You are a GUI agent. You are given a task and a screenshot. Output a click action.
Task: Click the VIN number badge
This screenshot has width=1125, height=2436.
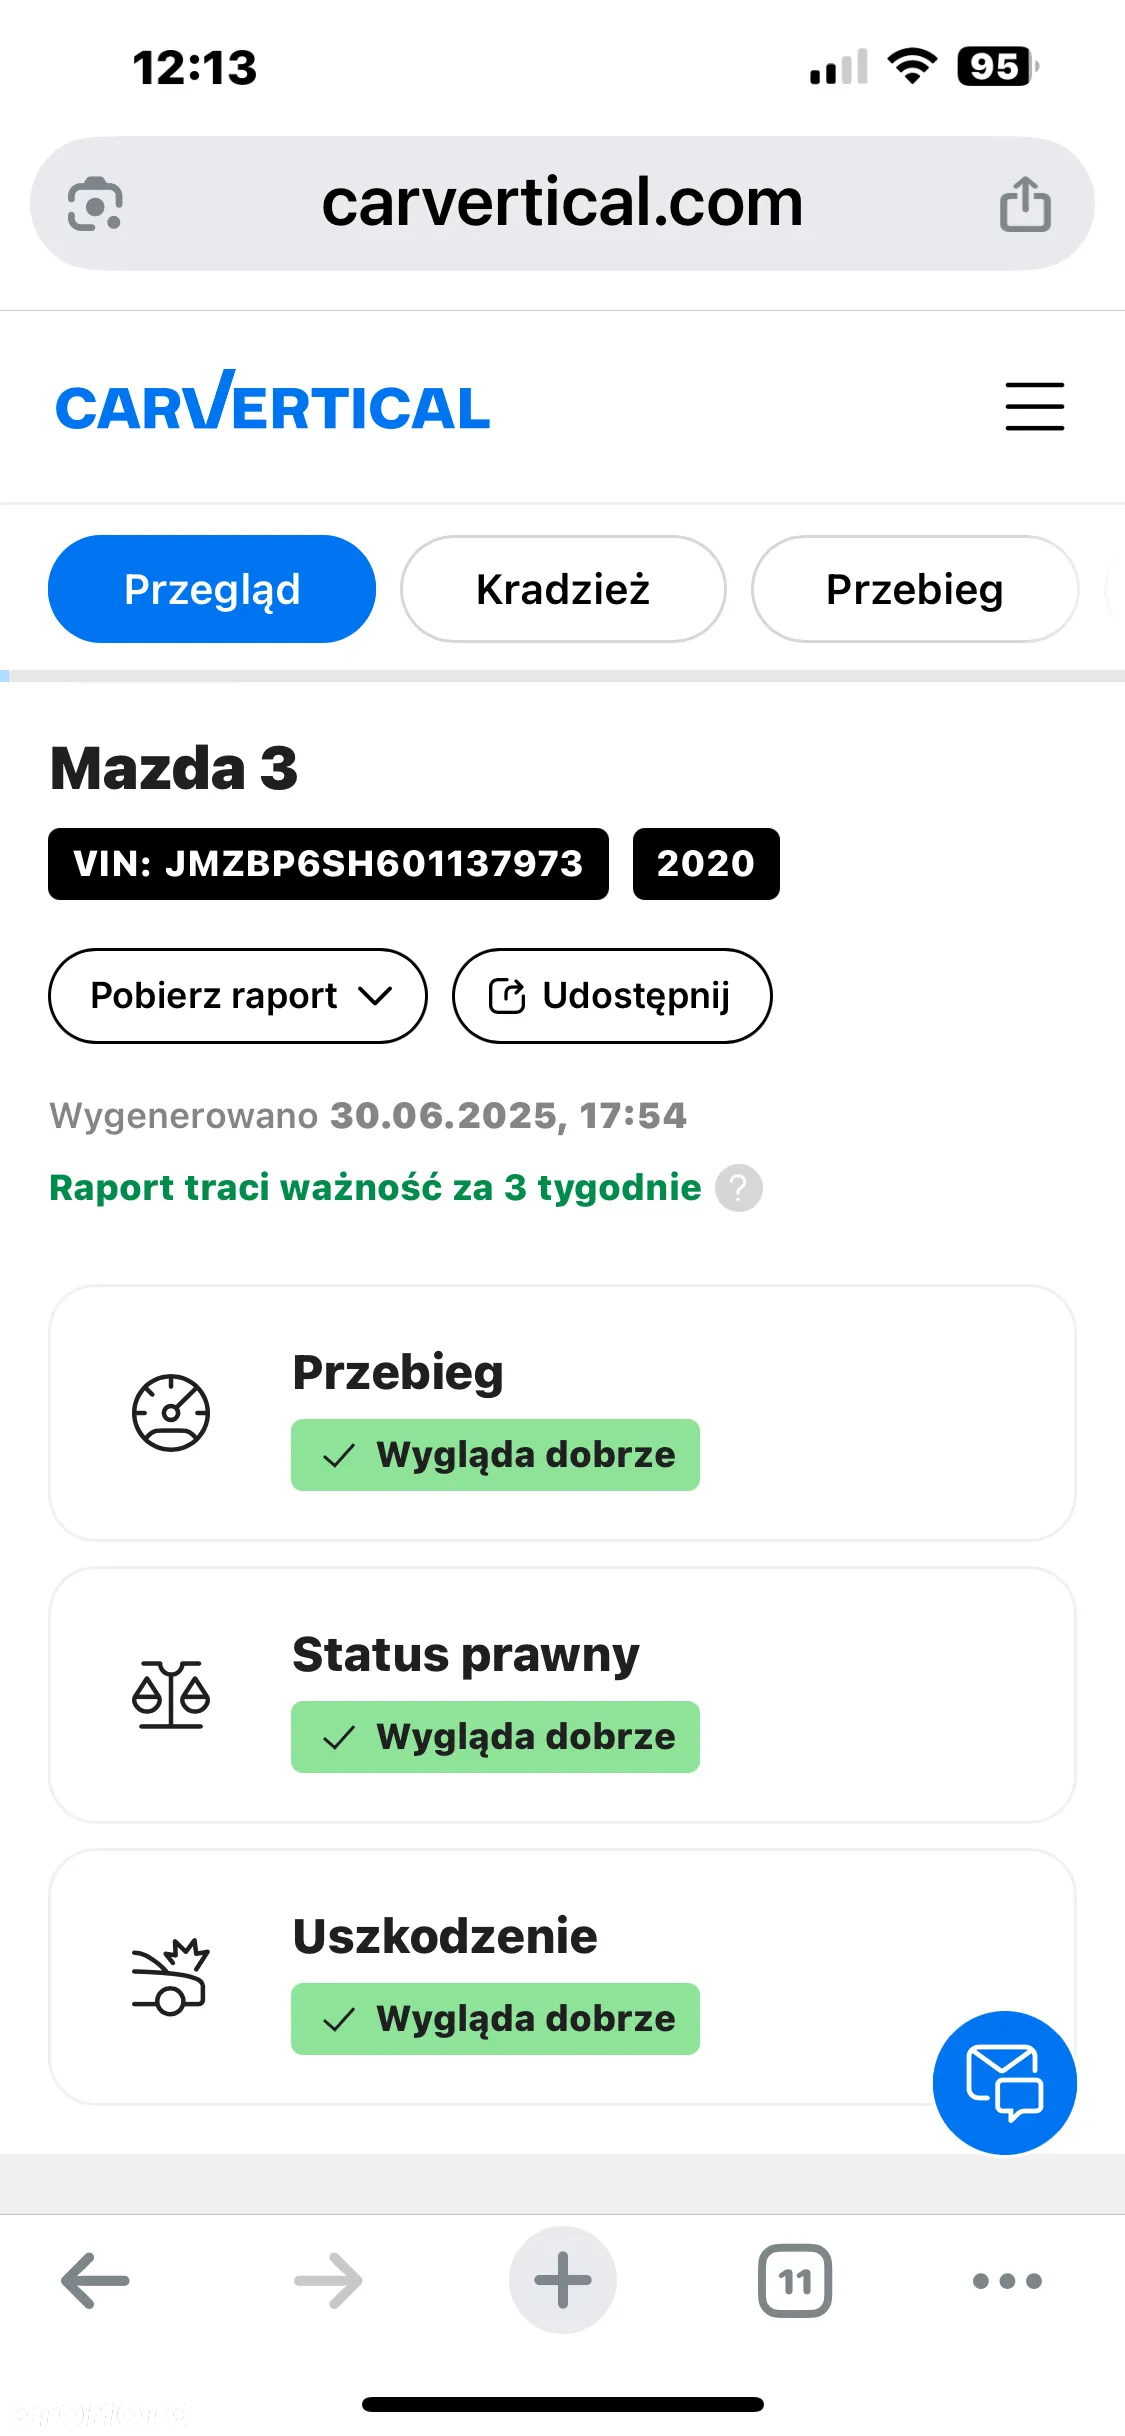point(328,864)
